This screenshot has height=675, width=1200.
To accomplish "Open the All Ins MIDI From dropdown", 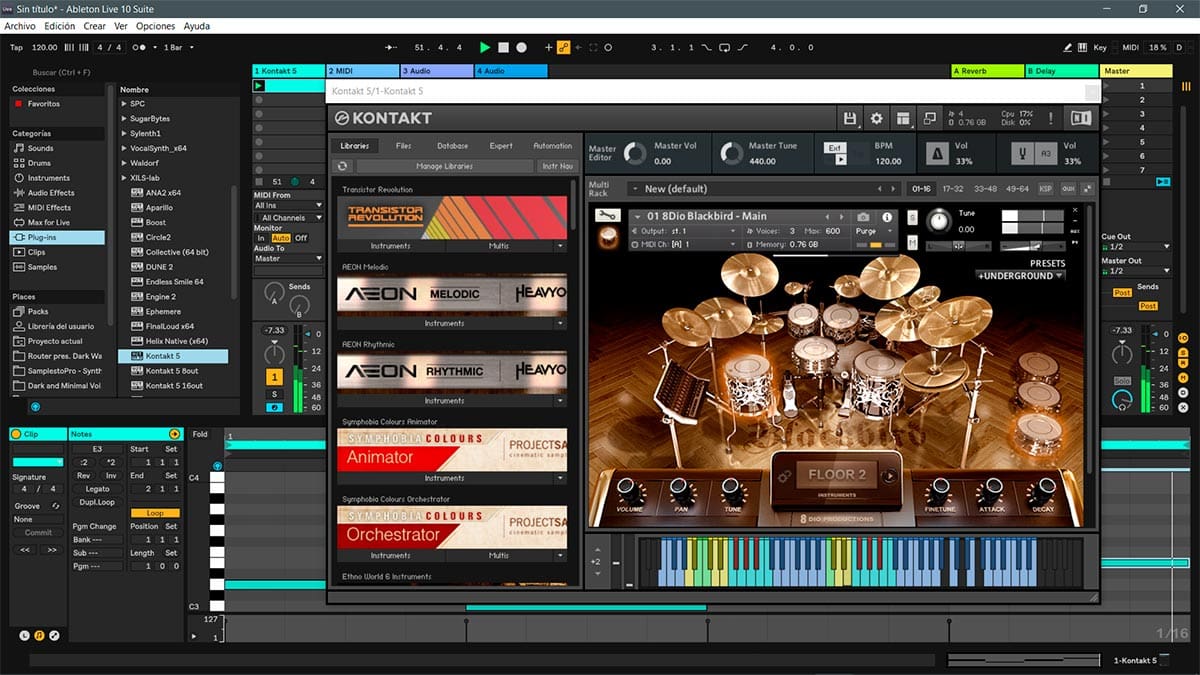I will (289, 205).
